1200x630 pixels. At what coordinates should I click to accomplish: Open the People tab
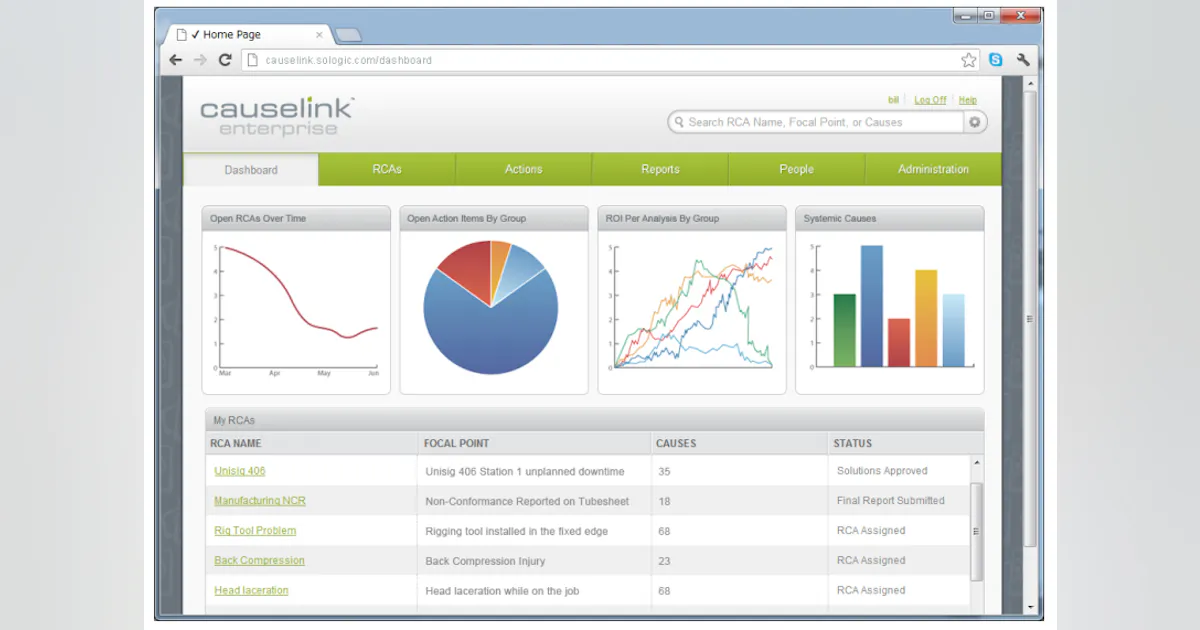tap(796, 169)
